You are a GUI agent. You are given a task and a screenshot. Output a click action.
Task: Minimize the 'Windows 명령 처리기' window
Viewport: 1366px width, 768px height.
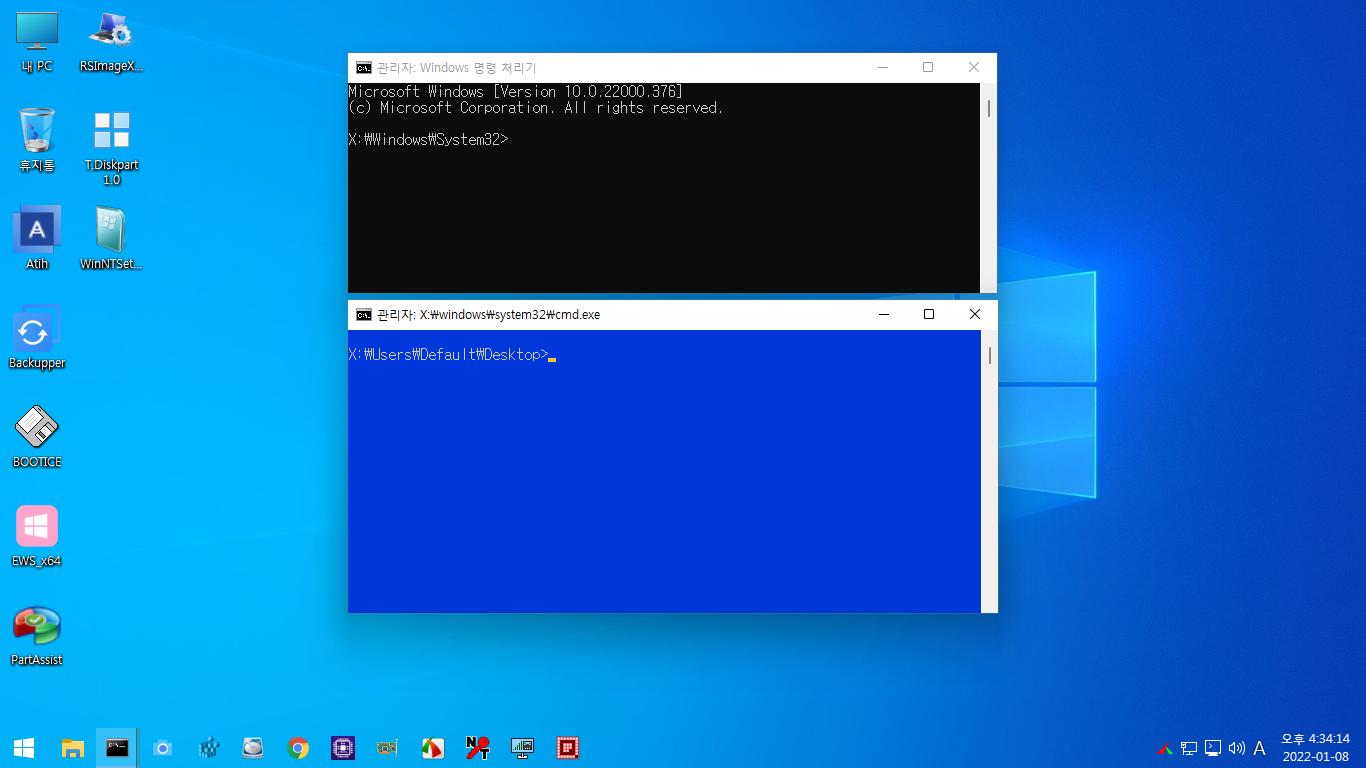[x=883, y=68]
